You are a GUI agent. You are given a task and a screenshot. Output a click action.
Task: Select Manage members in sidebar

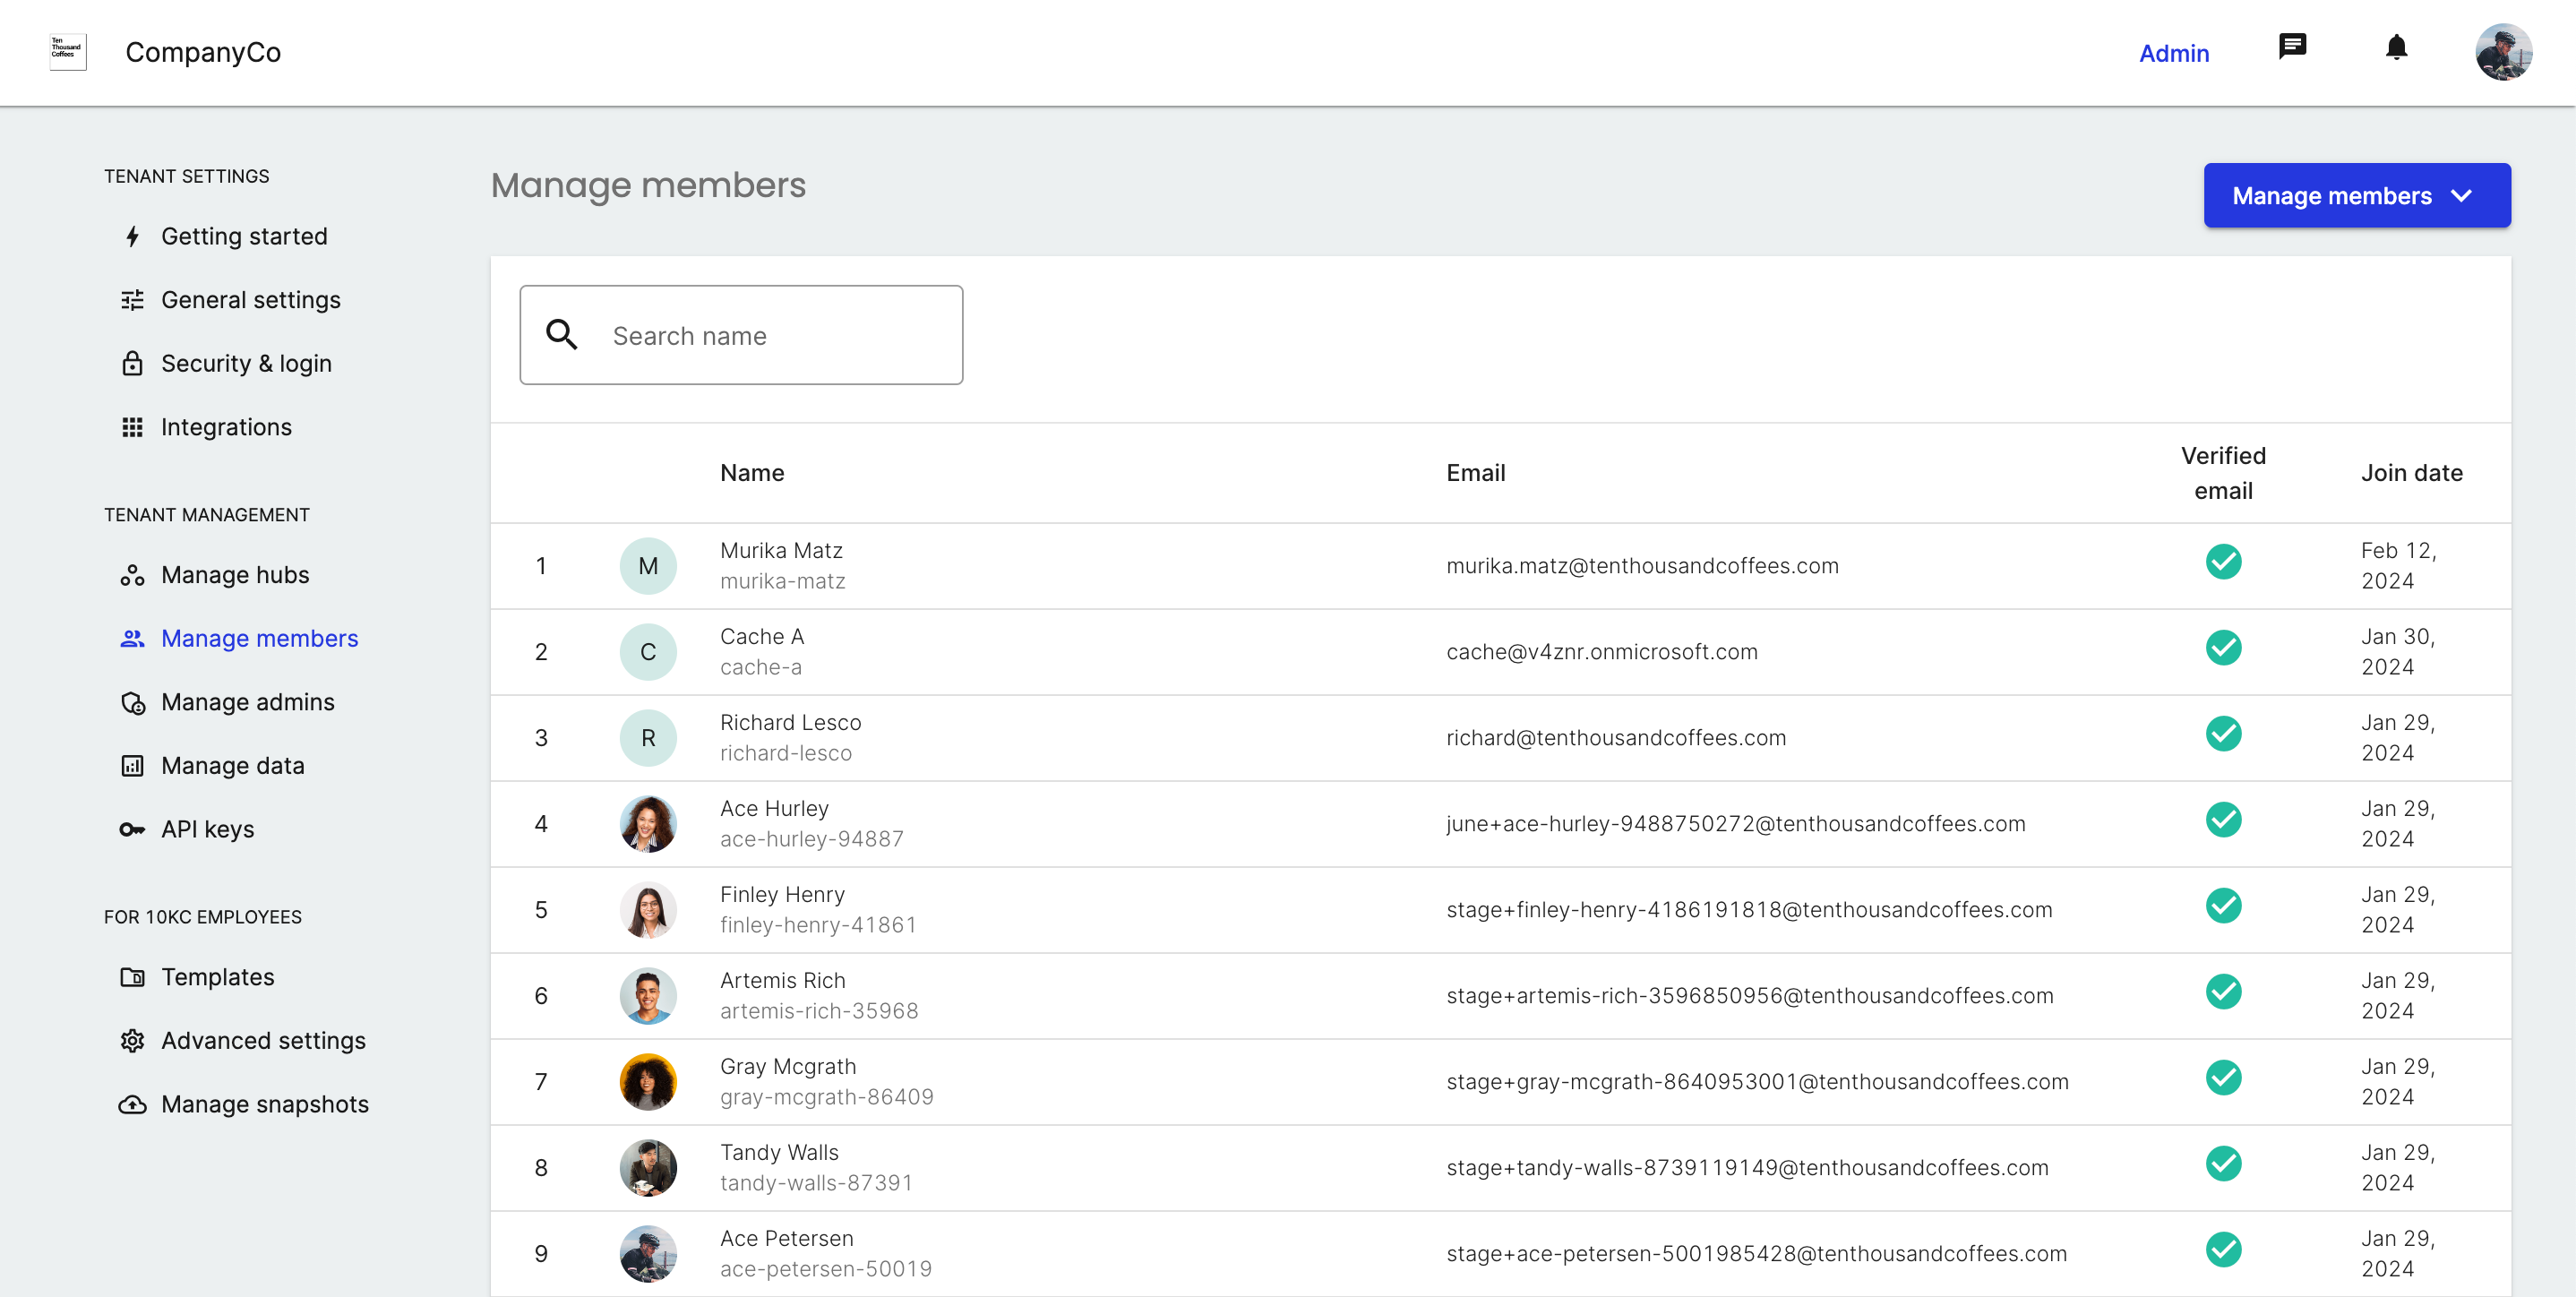pos(259,638)
